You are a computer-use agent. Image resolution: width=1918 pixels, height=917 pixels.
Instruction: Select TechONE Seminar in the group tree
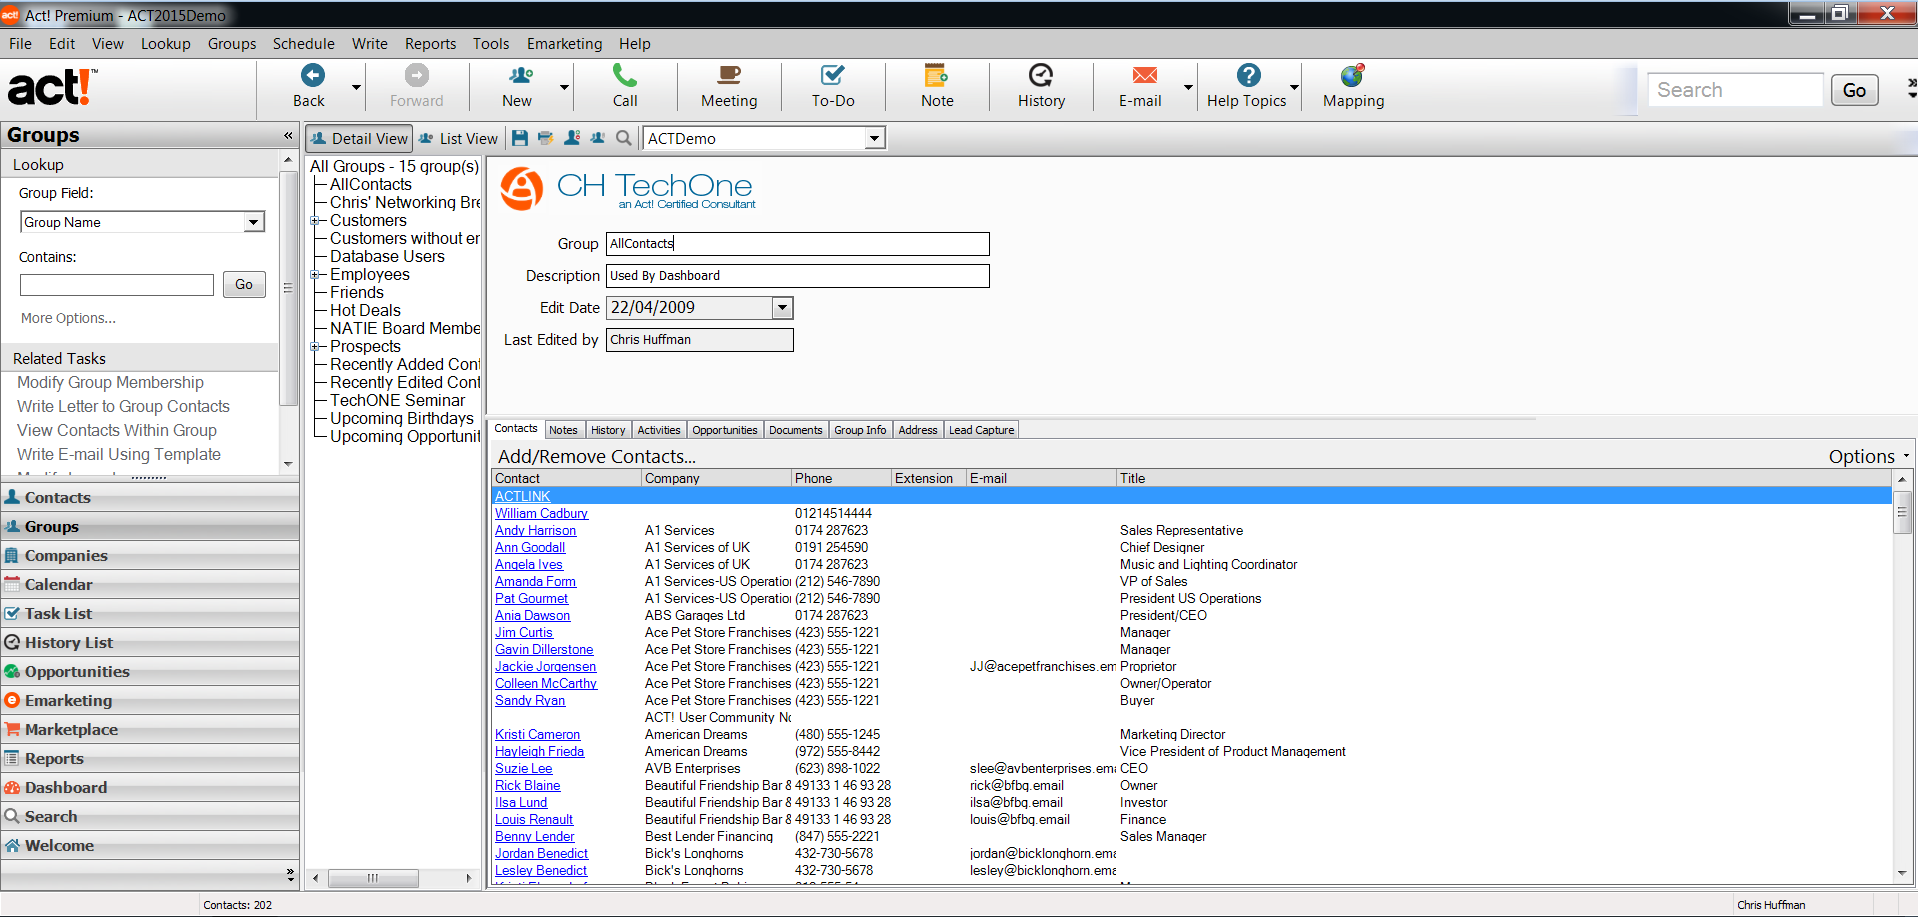click(397, 401)
